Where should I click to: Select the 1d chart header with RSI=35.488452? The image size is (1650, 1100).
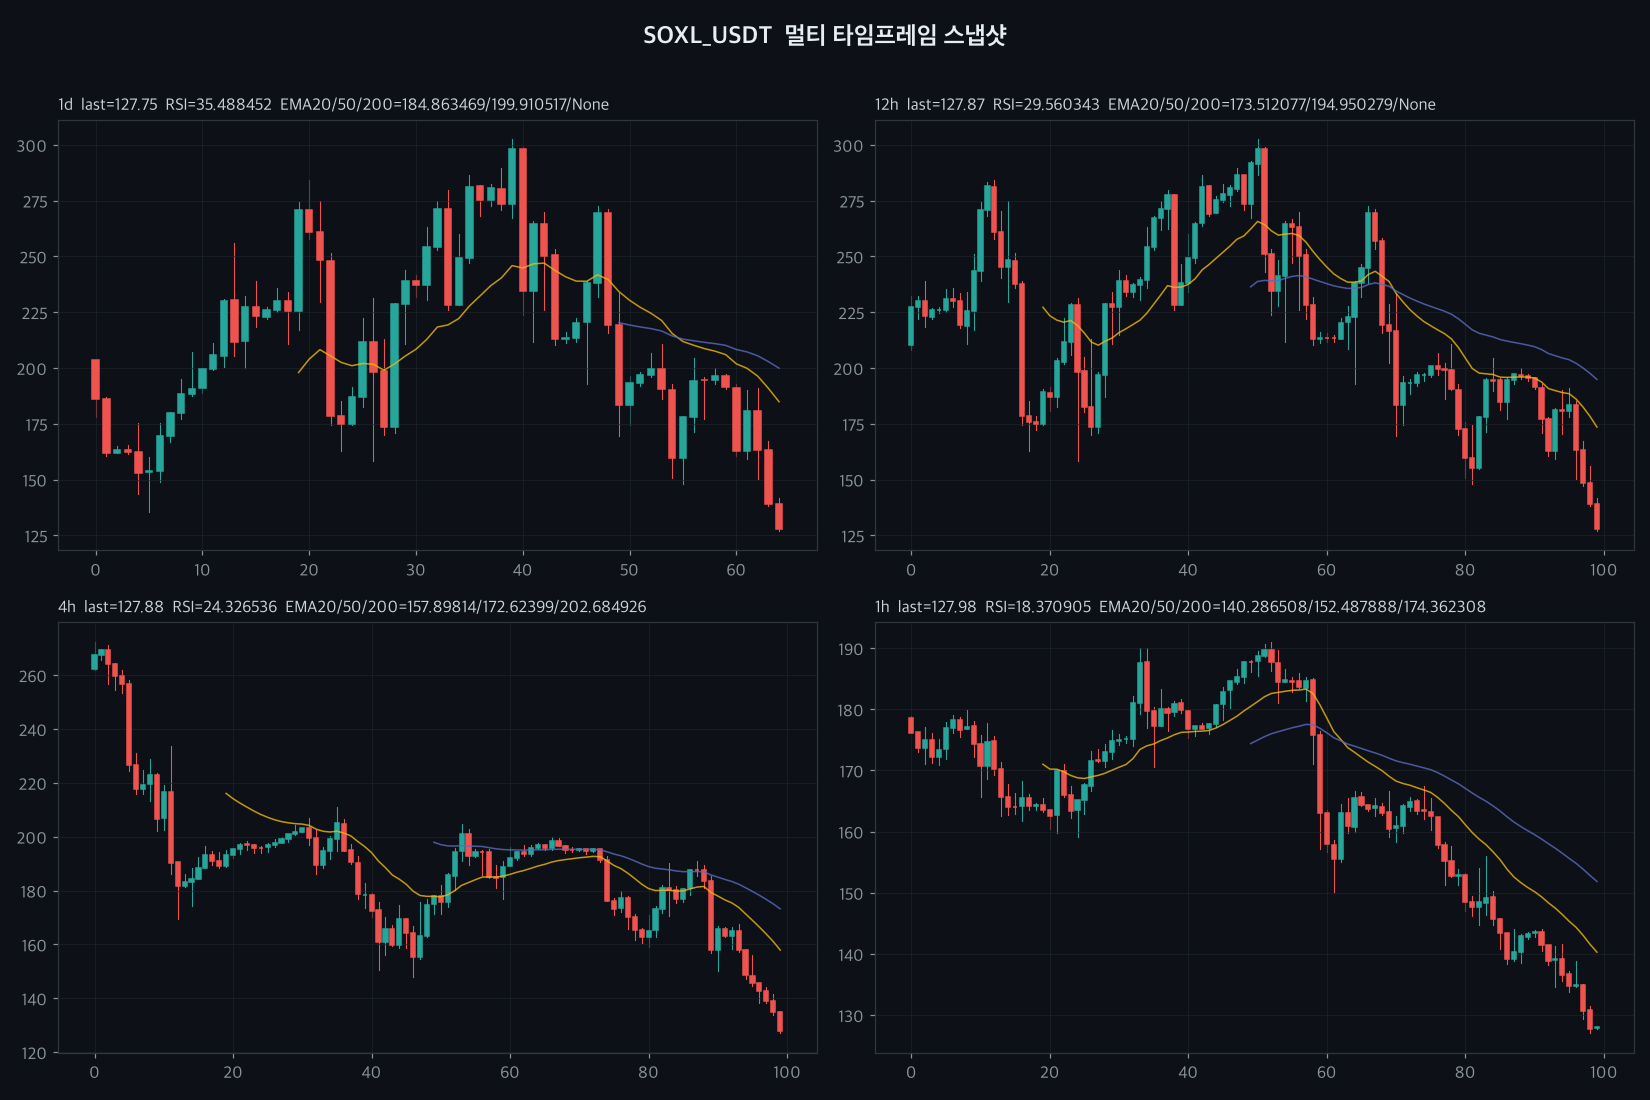pyautogui.click(x=333, y=104)
